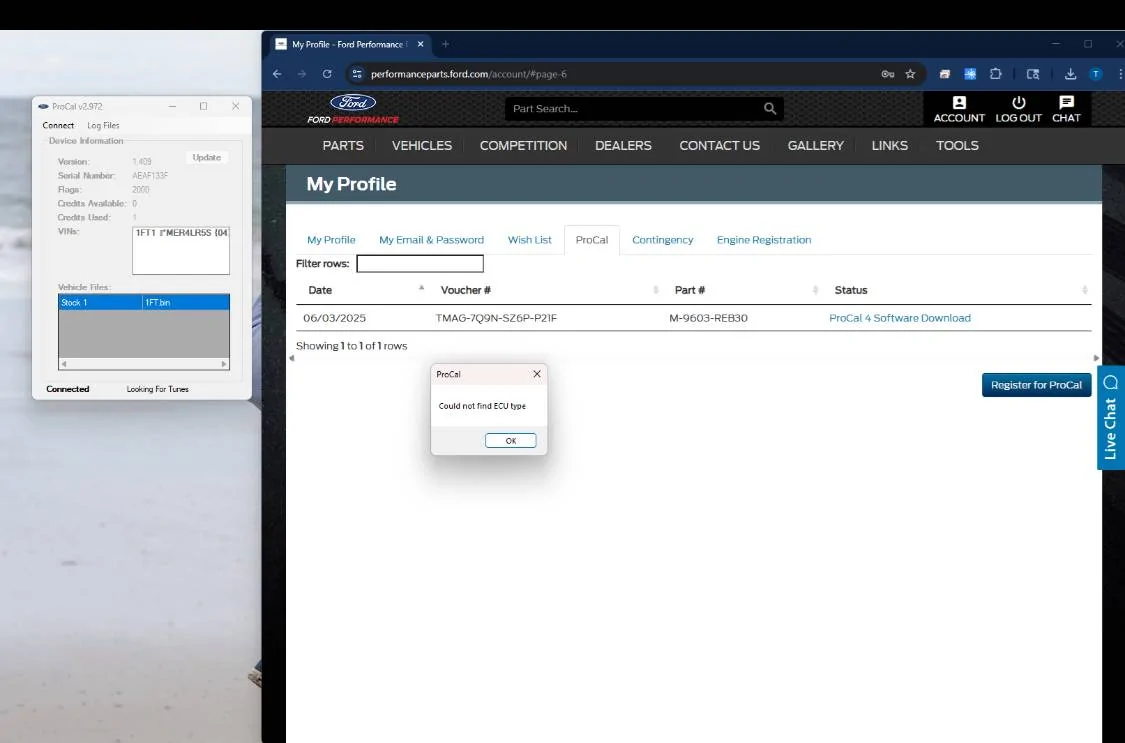
Task: Click the ProCal window title icon
Action: [x=44, y=106]
